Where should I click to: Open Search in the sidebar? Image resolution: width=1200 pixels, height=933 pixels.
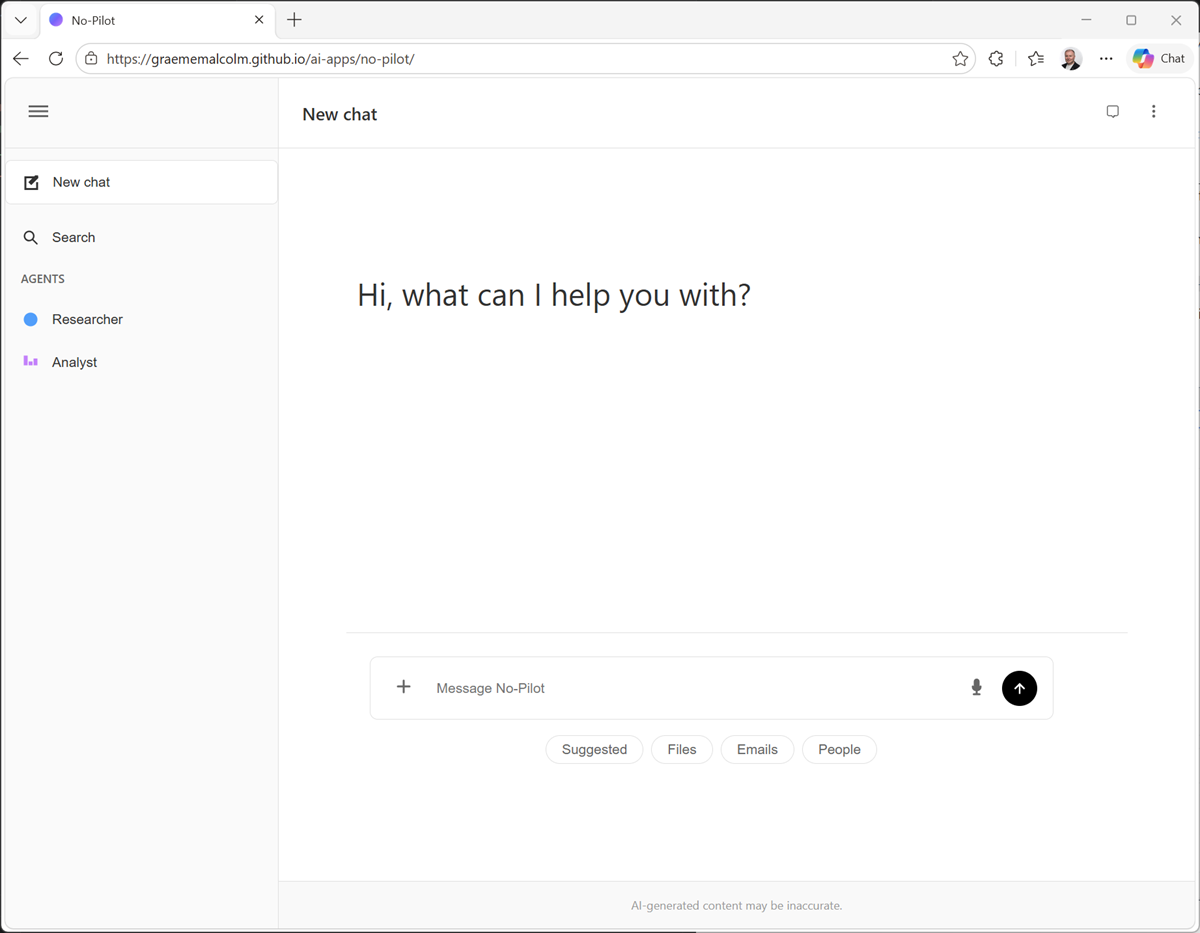(142, 237)
